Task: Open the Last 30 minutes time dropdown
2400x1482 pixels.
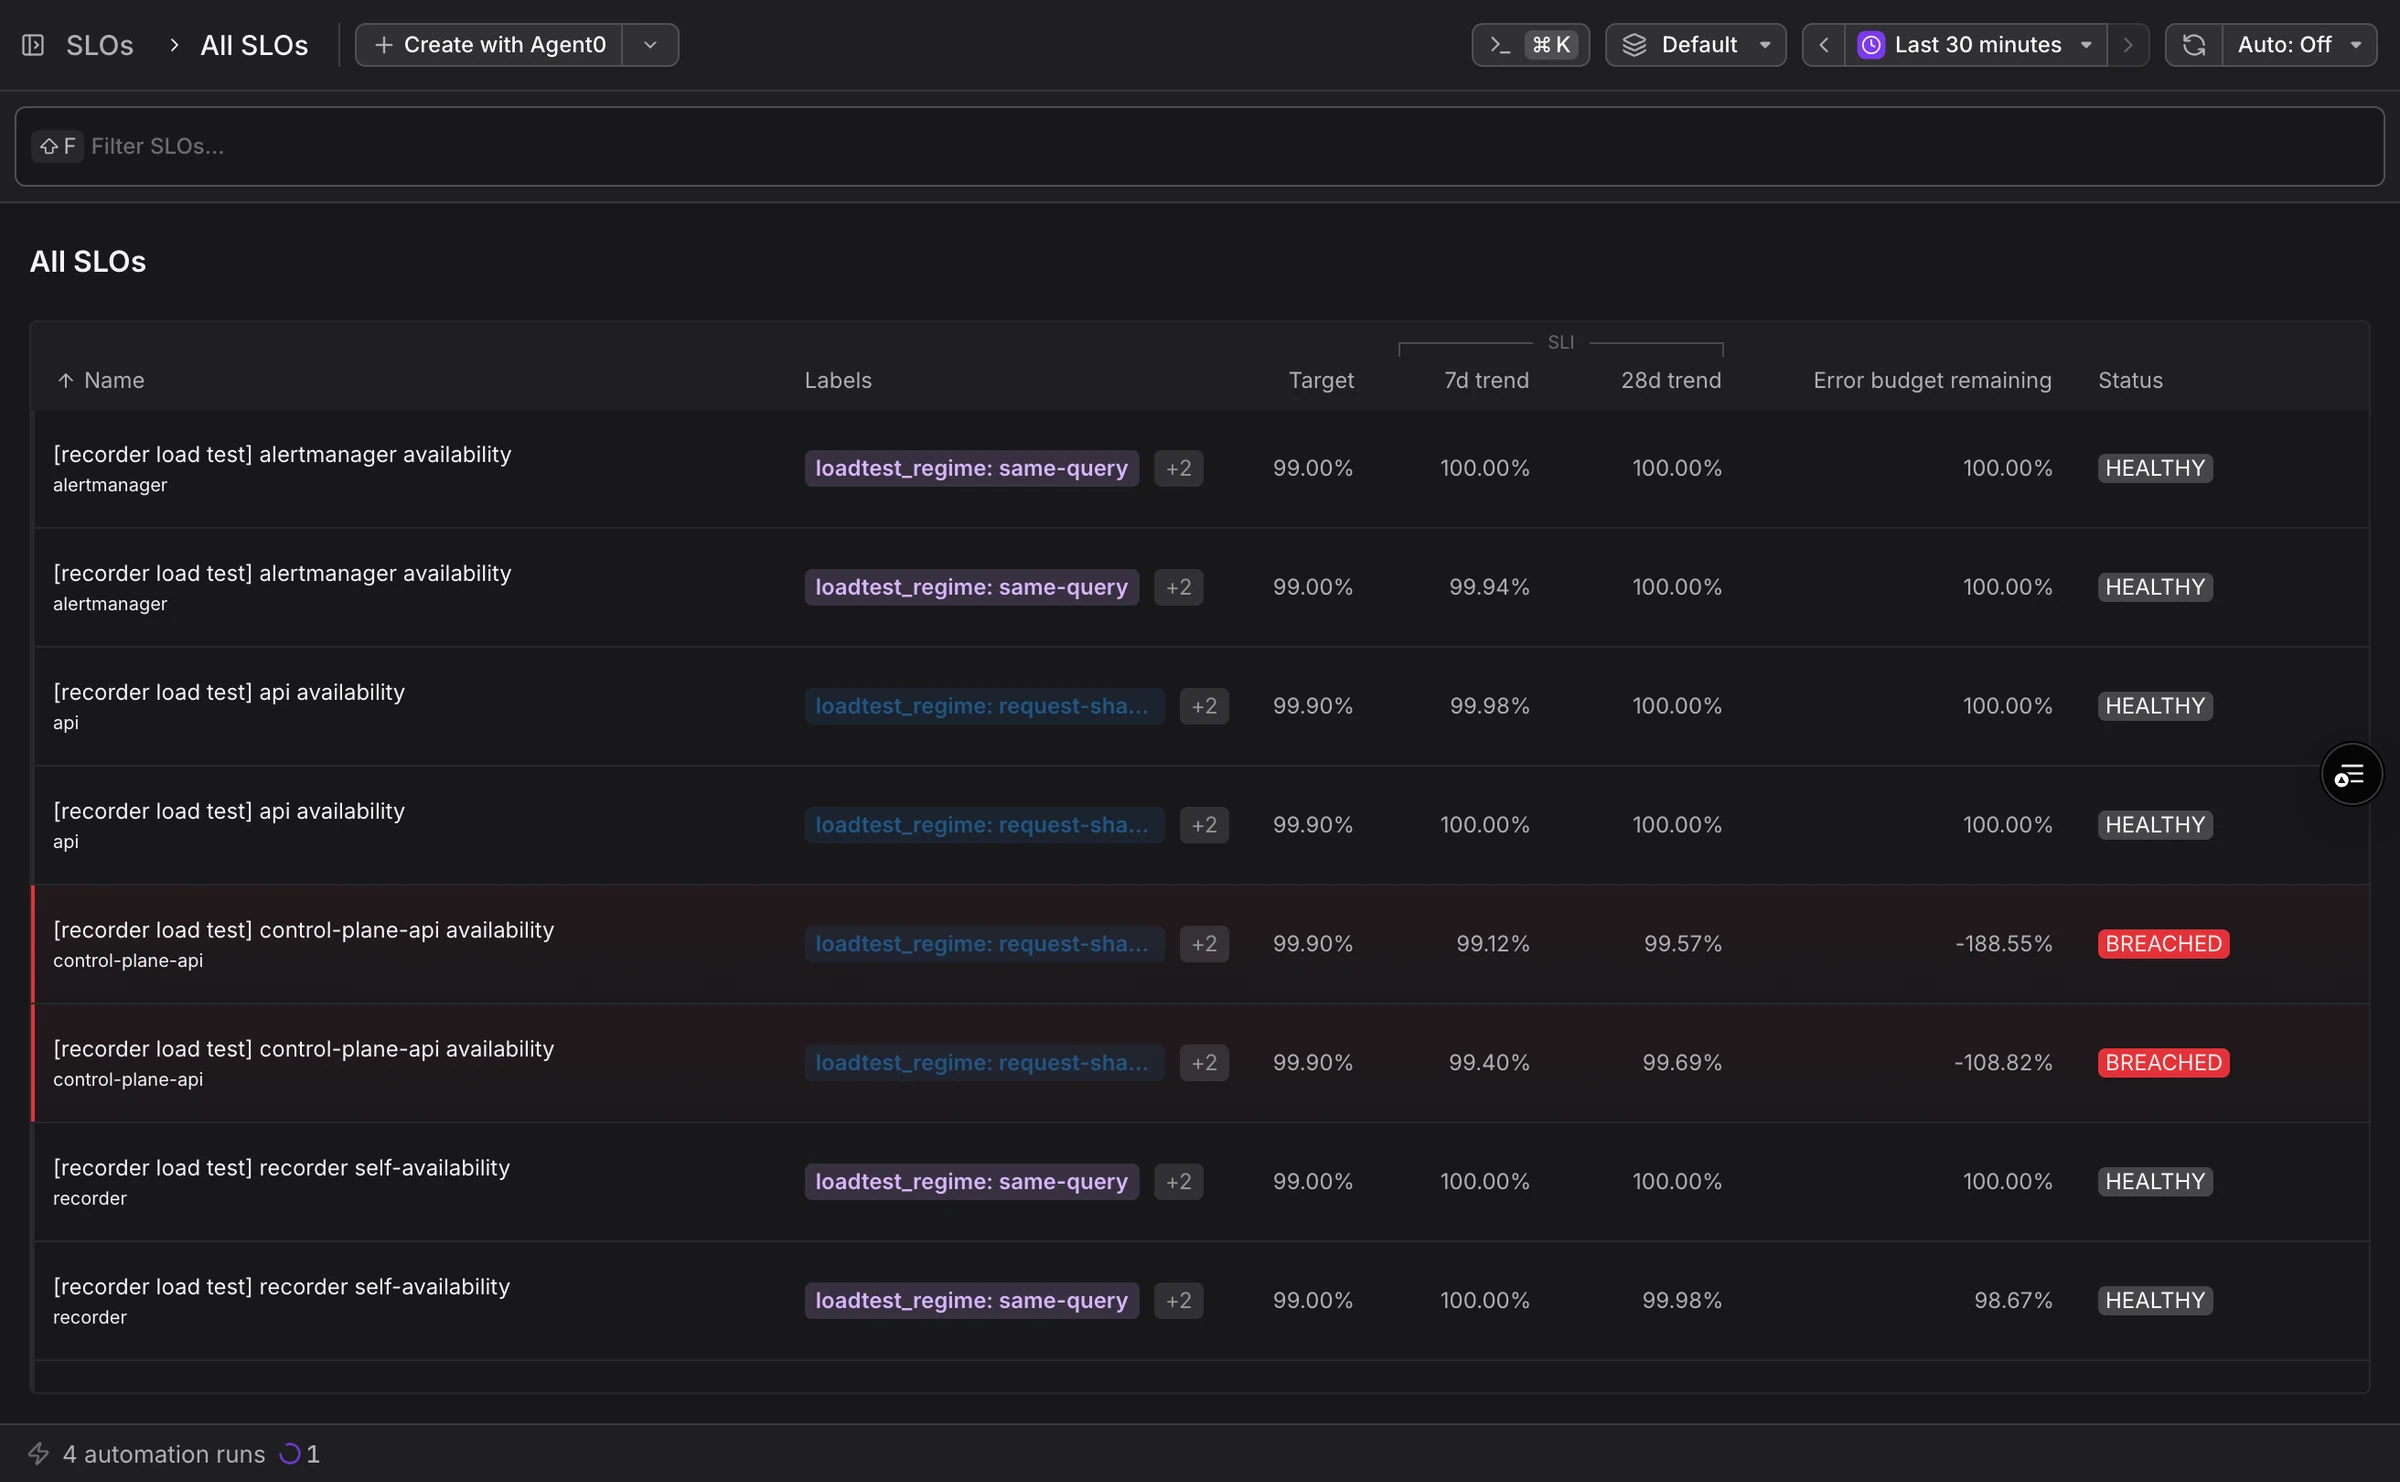Action: point(1975,45)
